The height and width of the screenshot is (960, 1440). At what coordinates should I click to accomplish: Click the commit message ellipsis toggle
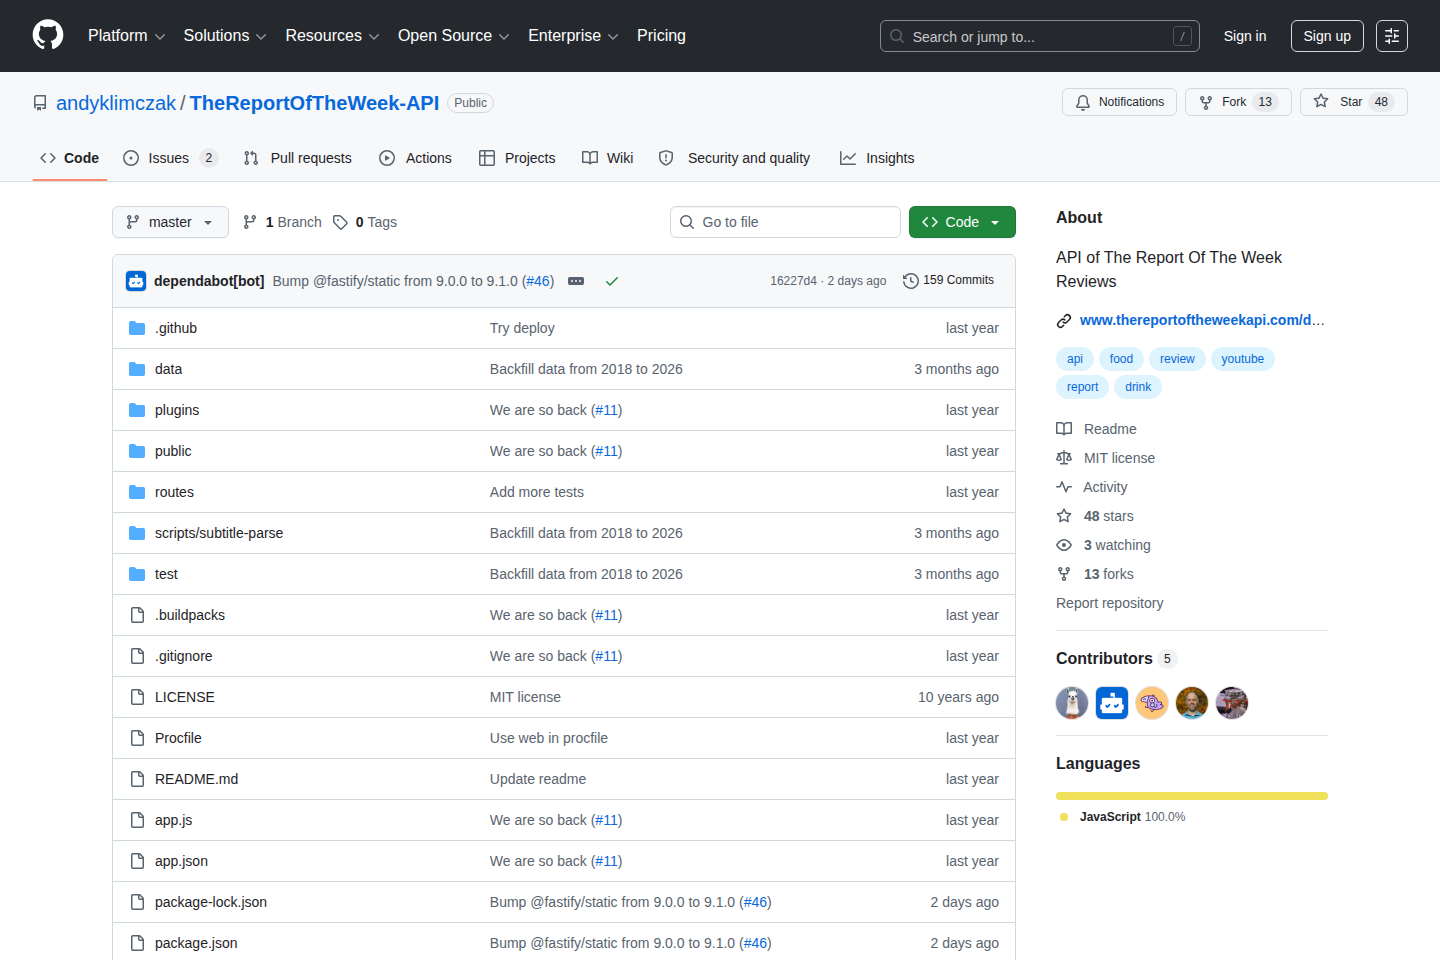coord(576,281)
